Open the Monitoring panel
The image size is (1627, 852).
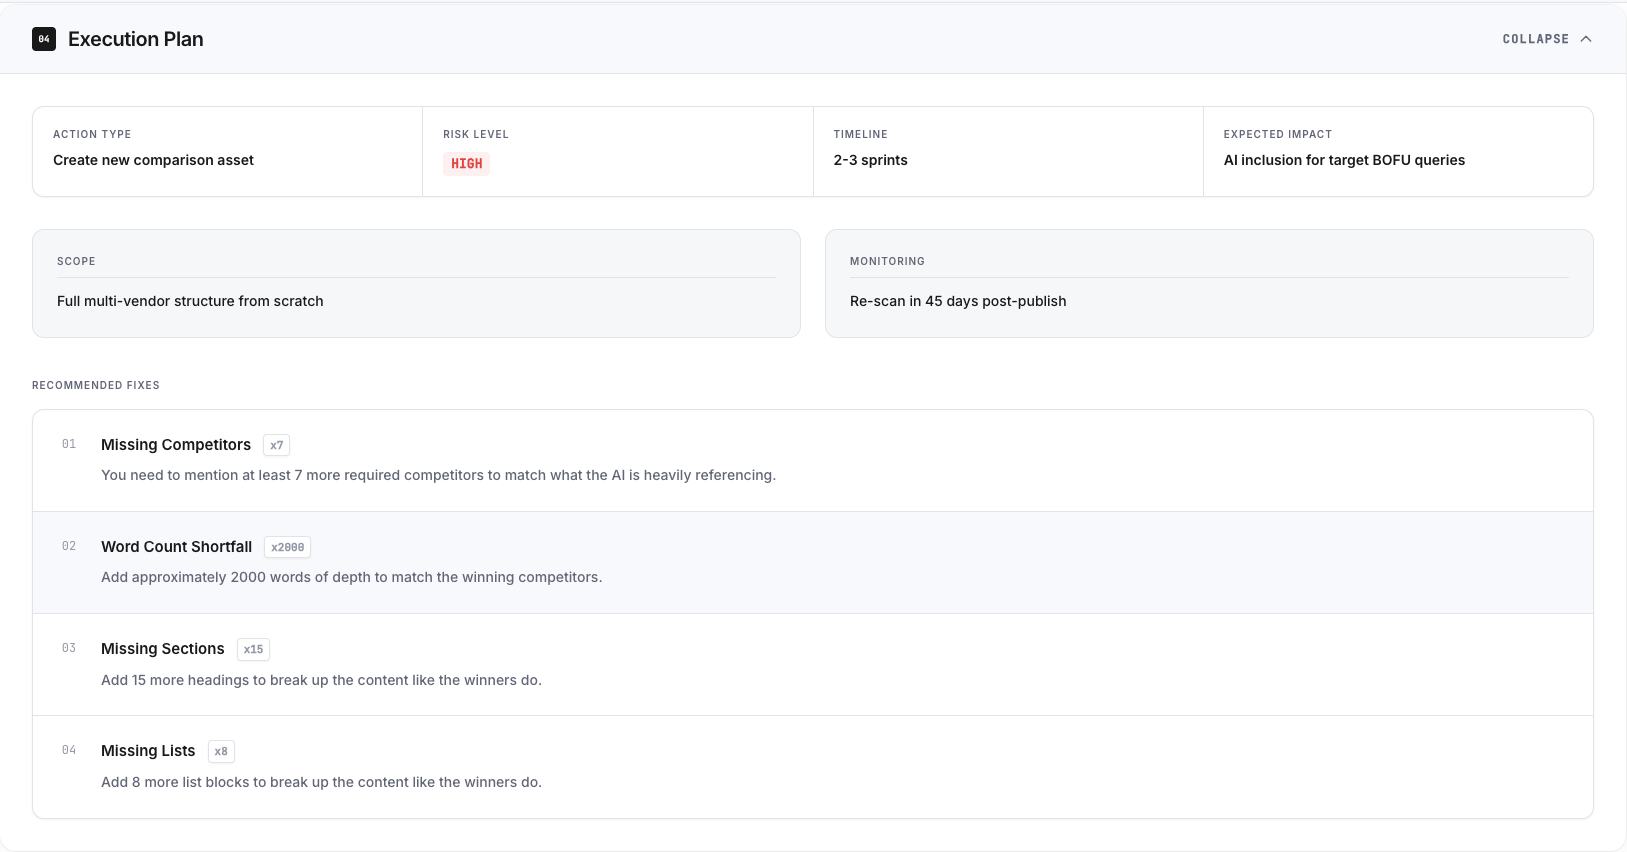1208,283
